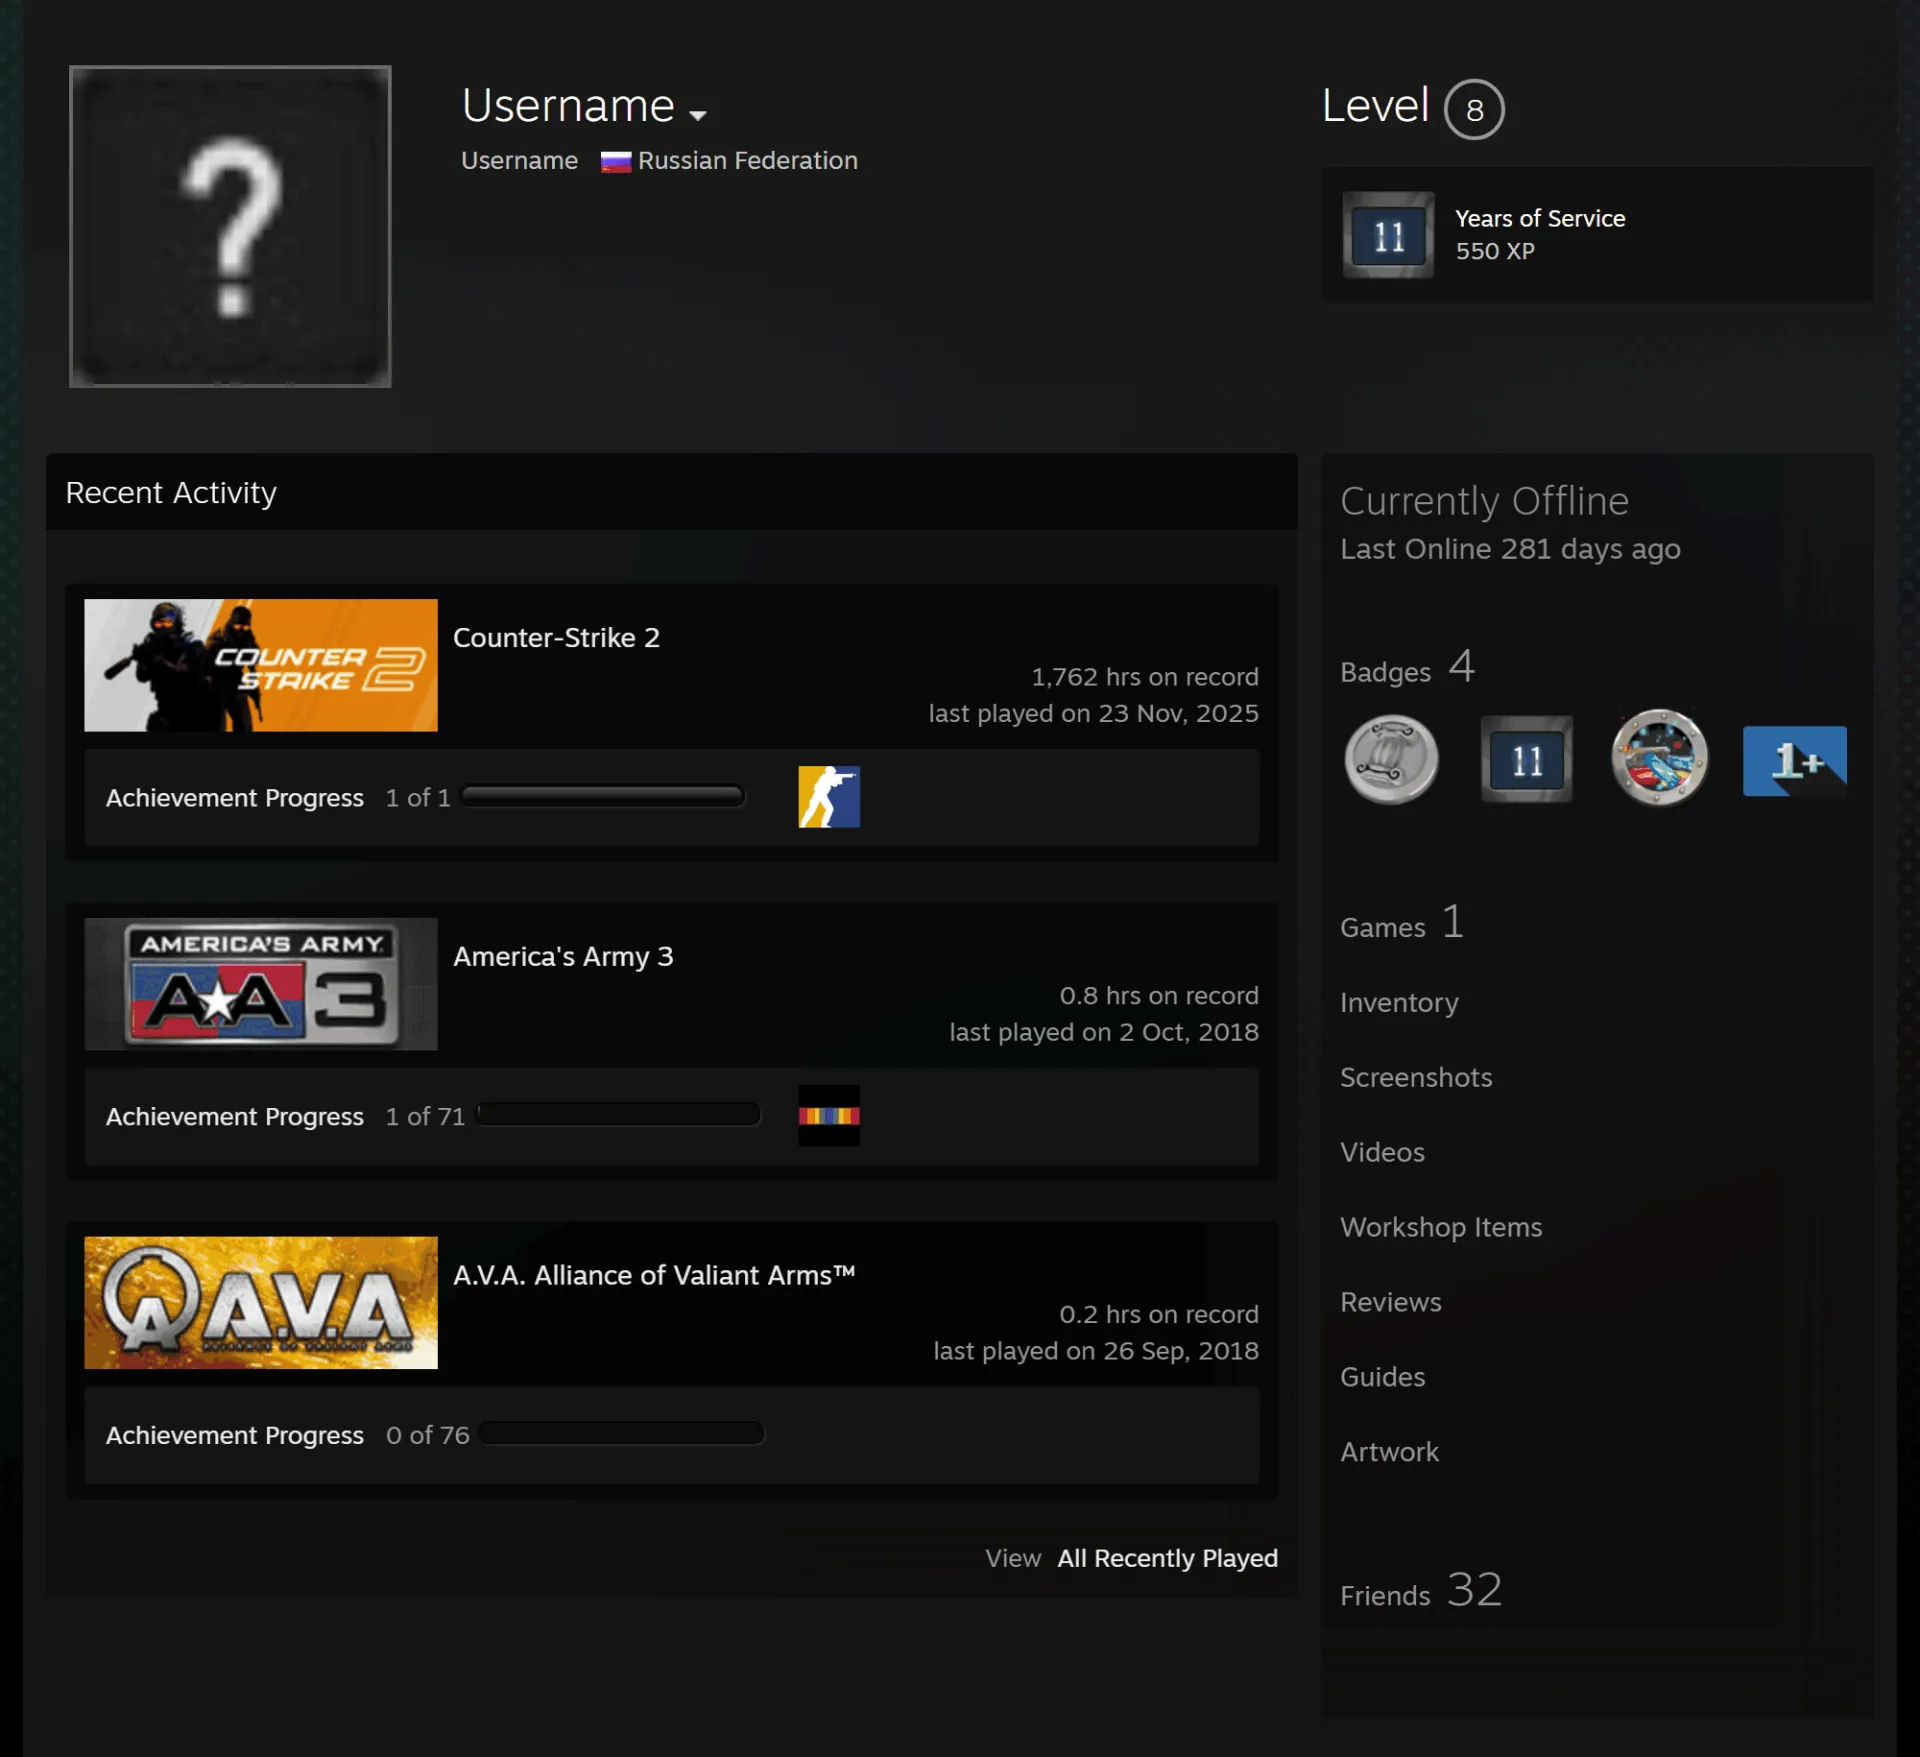Click the 11 years badge in Badges row
Image resolution: width=1920 pixels, height=1757 pixels.
1526,760
